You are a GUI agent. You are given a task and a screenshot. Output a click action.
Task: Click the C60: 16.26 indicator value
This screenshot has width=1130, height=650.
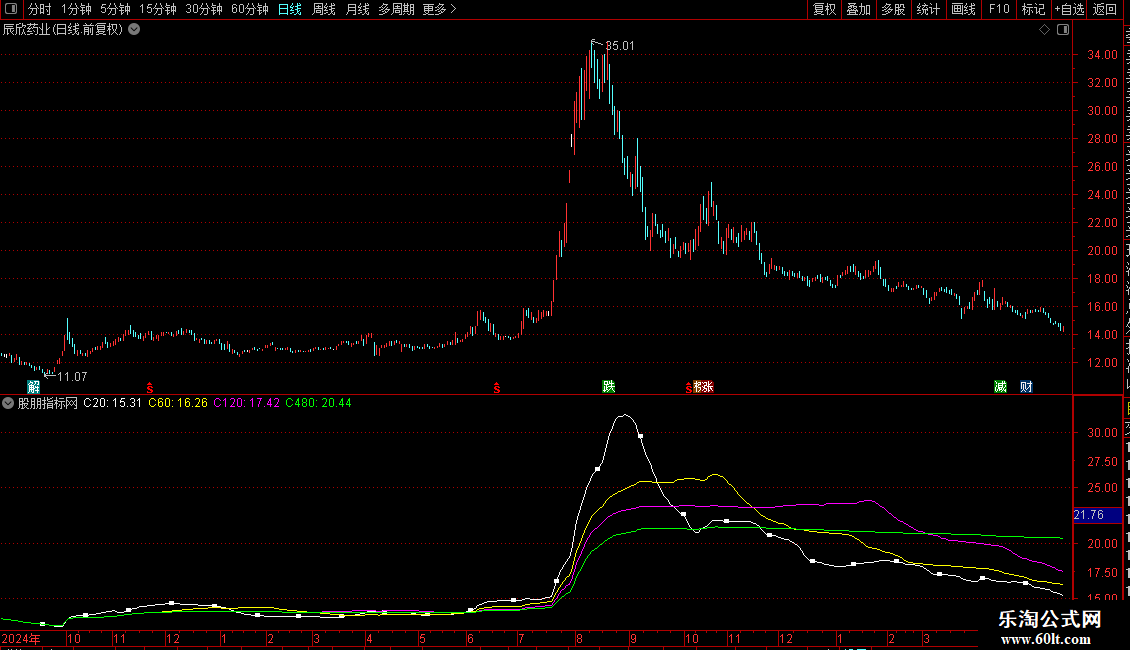178,404
